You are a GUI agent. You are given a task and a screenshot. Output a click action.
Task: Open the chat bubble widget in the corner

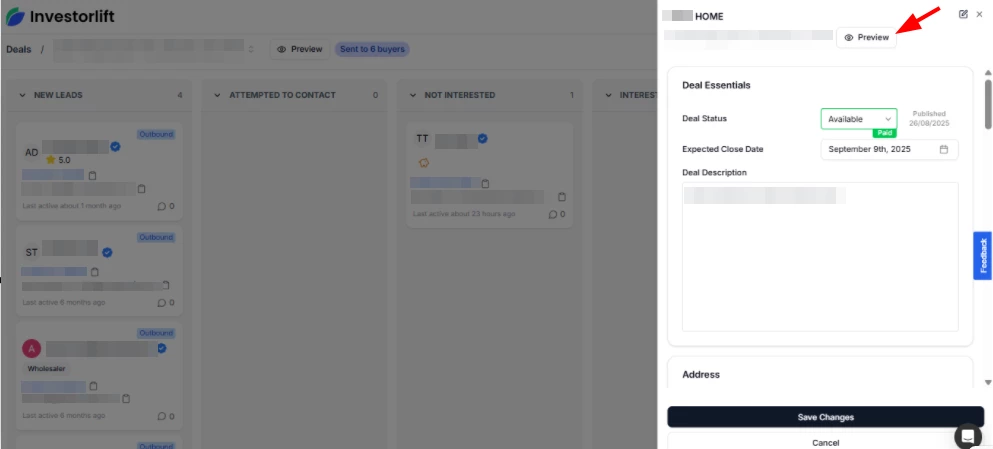pos(968,436)
